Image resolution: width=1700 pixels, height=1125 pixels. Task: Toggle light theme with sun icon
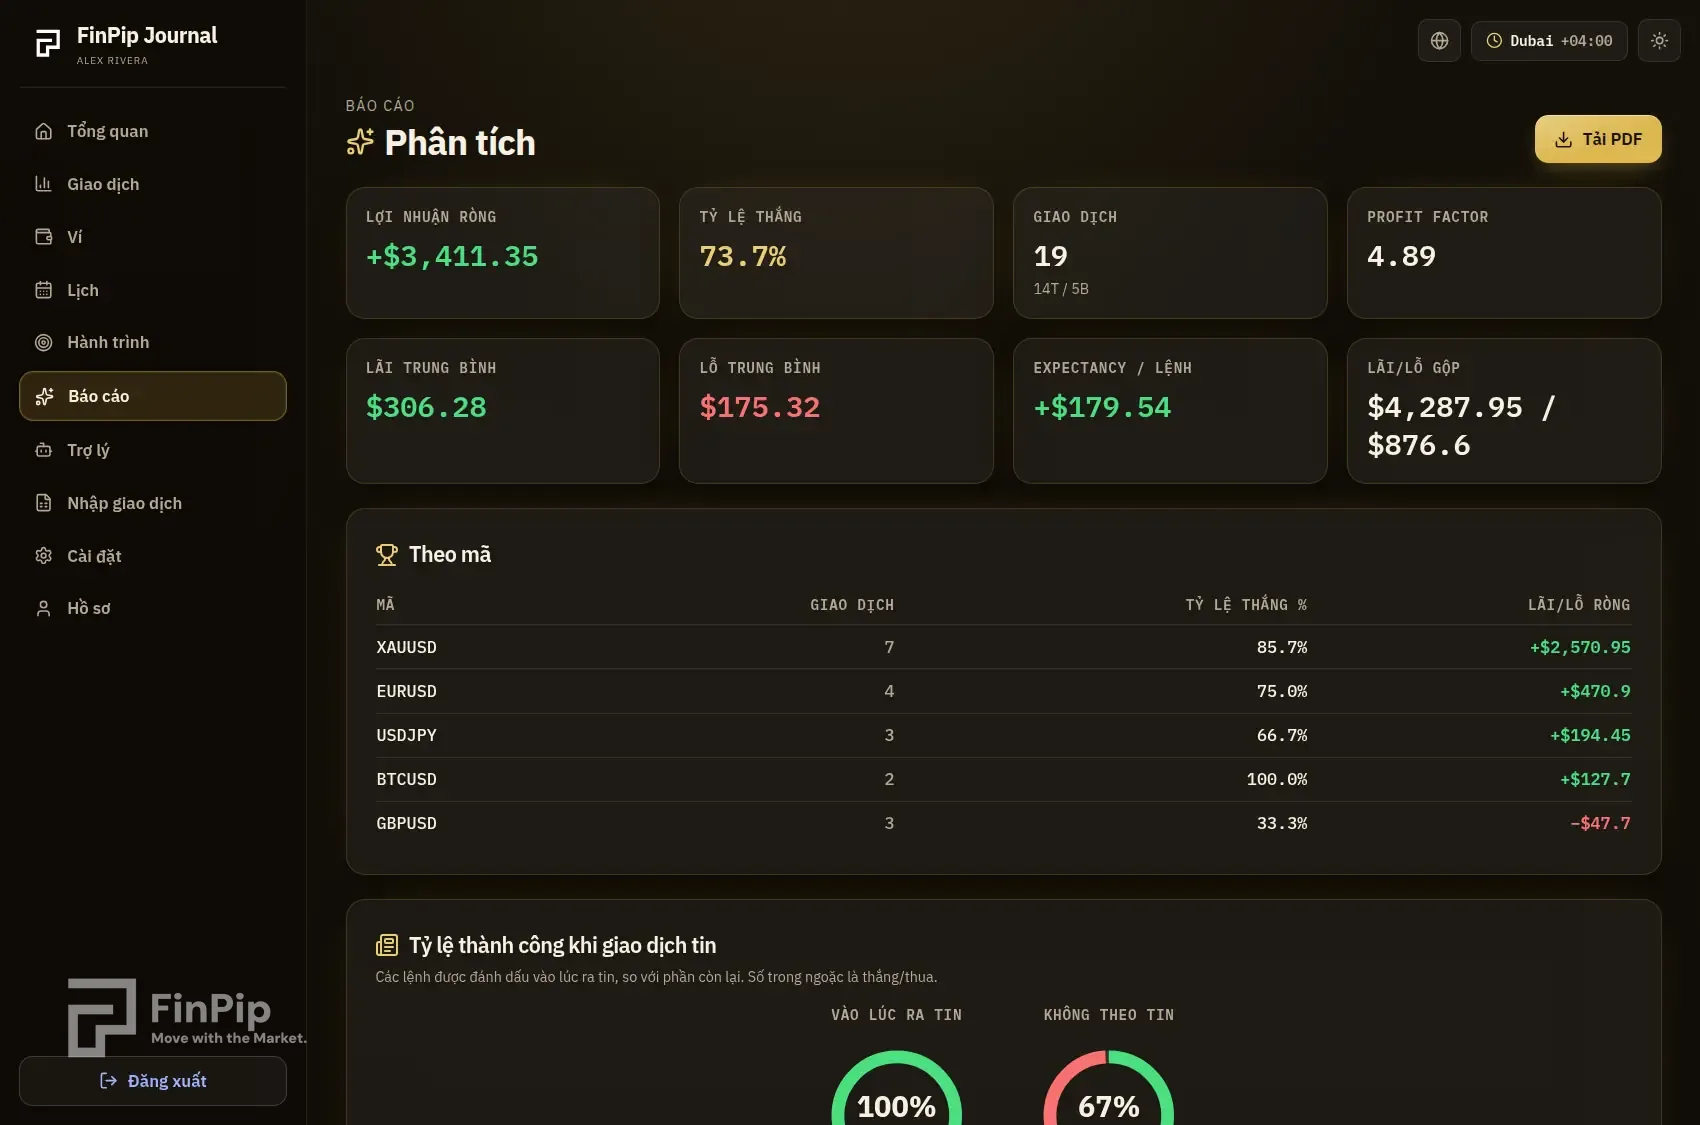tap(1659, 41)
